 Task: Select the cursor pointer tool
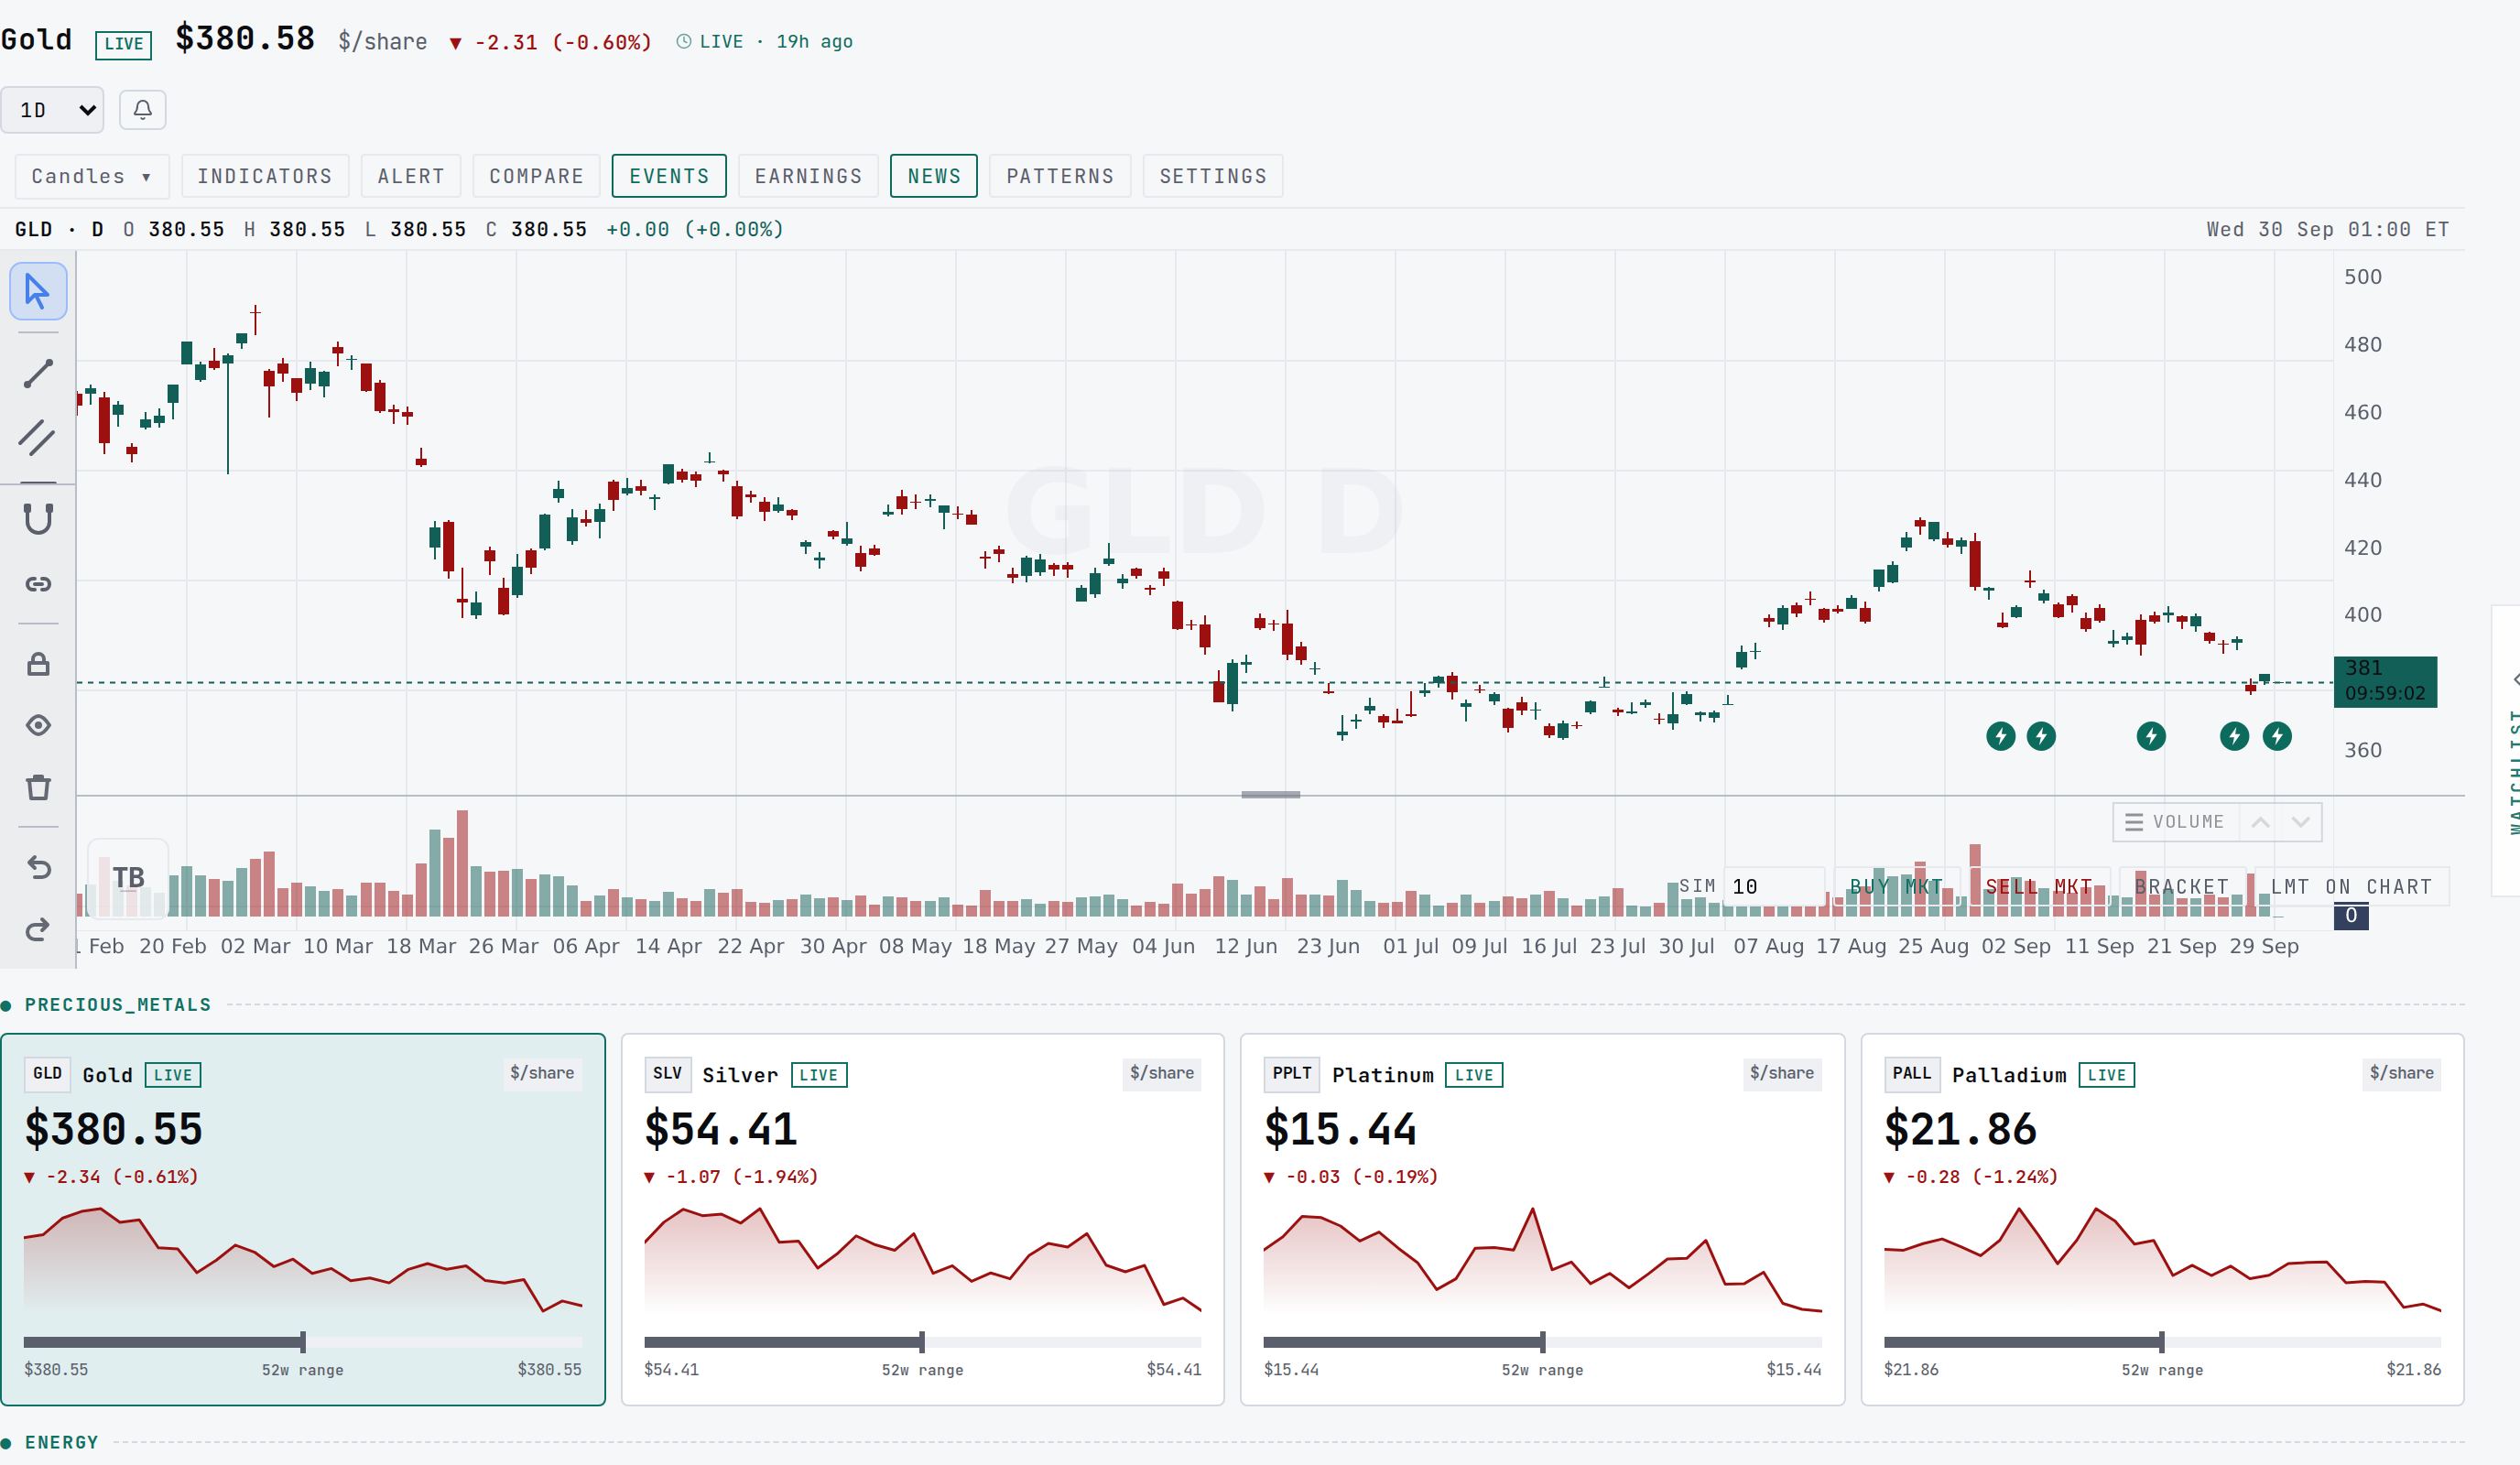38,292
